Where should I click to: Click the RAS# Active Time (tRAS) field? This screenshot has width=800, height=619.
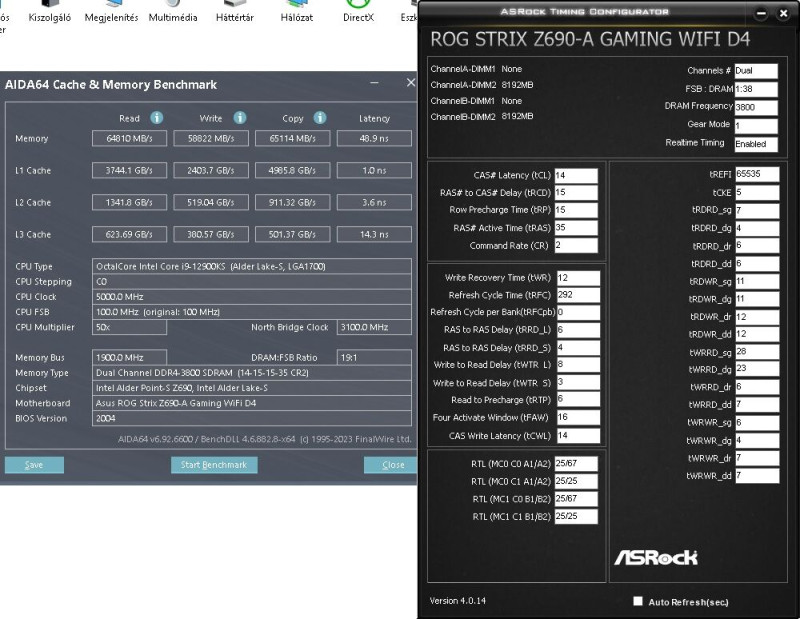click(576, 228)
